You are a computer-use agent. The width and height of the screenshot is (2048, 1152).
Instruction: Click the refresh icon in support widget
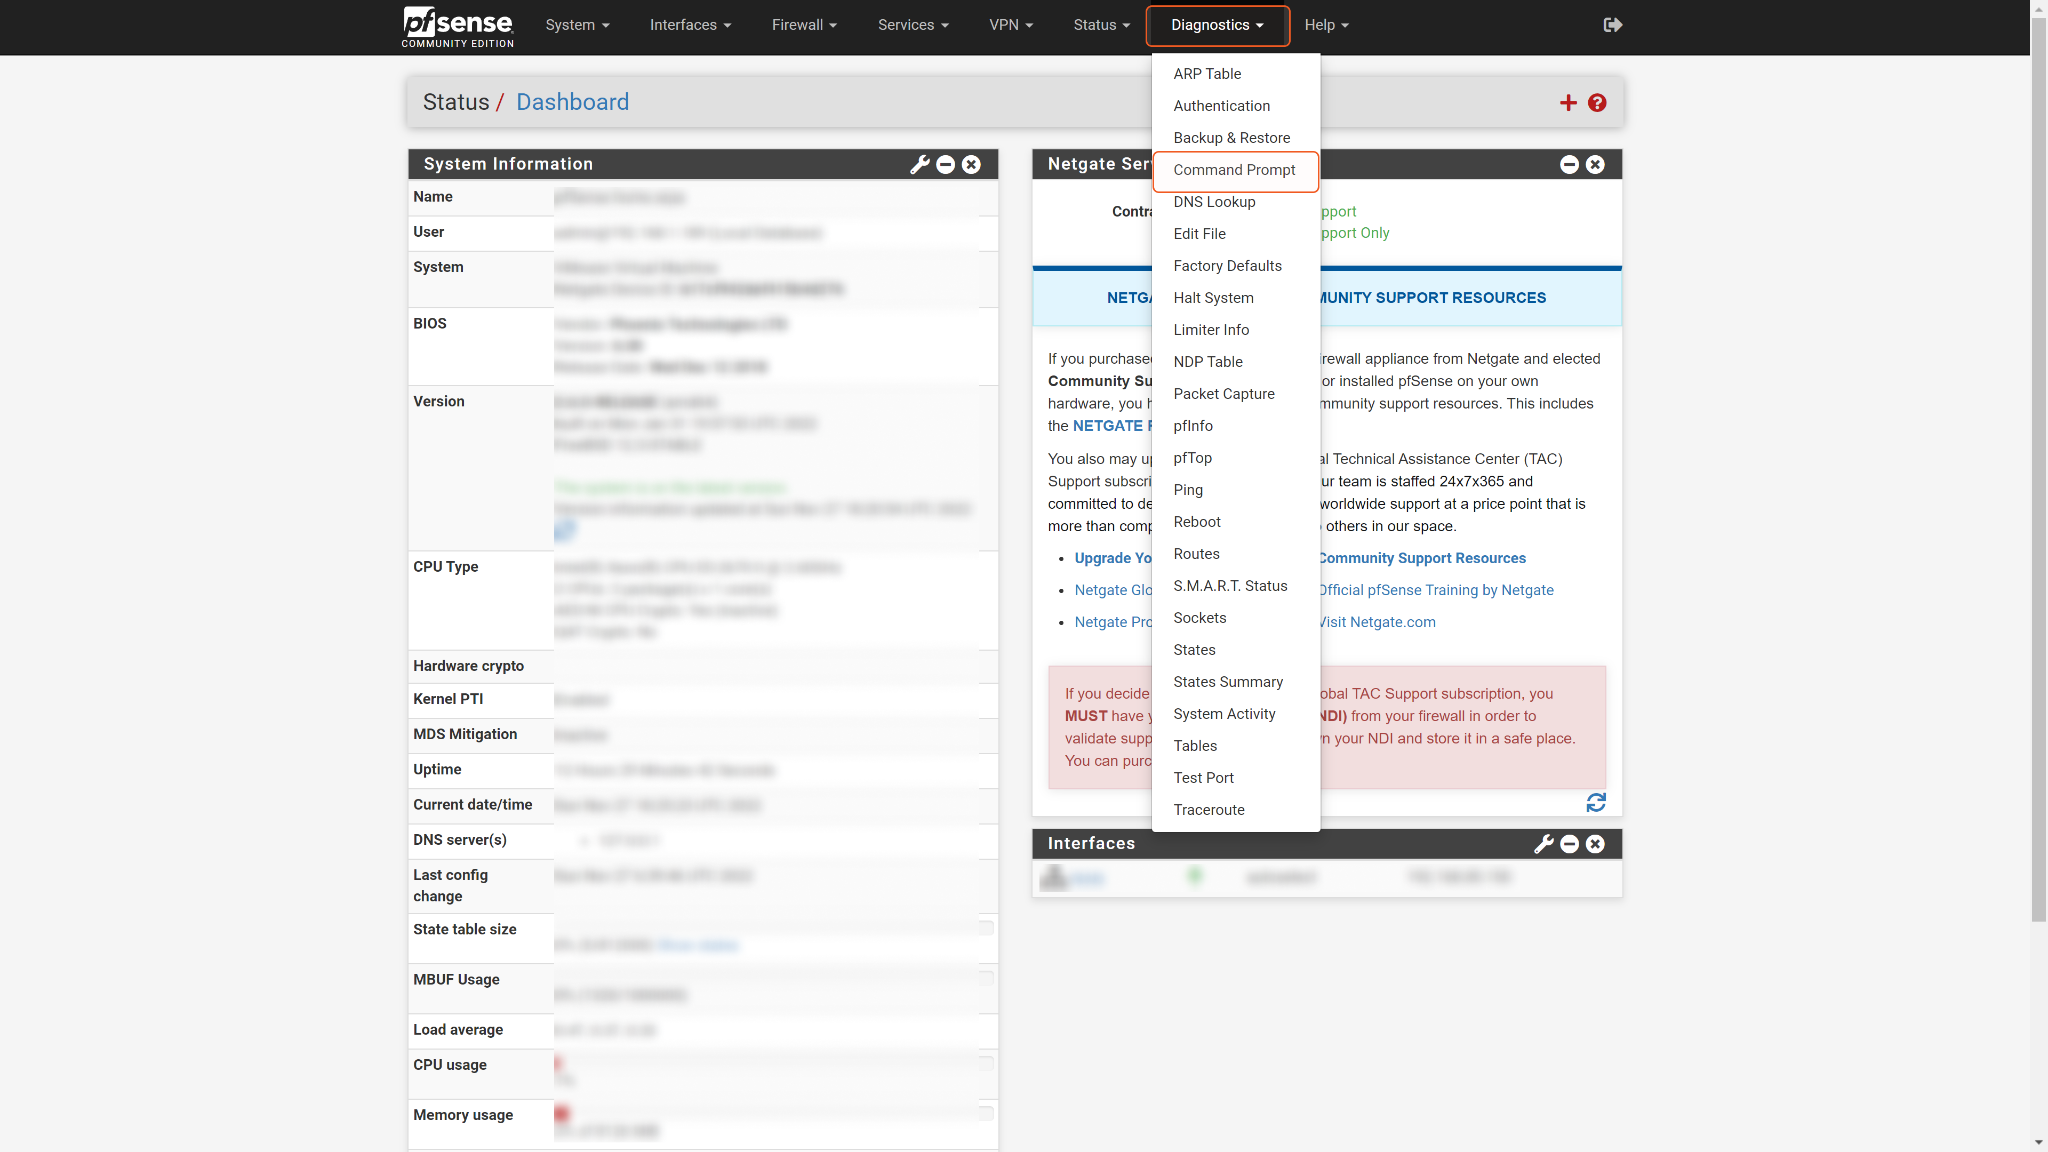pyautogui.click(x=1596, y=803)
